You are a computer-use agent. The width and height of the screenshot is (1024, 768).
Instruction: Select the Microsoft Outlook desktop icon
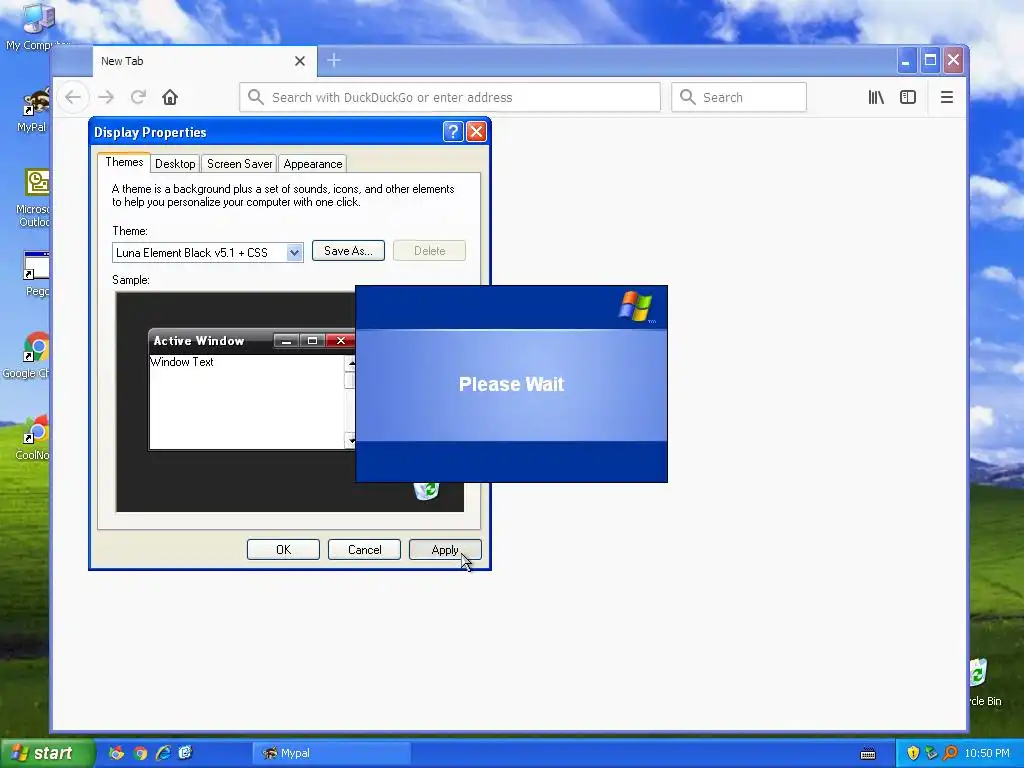tap(34, 198)
